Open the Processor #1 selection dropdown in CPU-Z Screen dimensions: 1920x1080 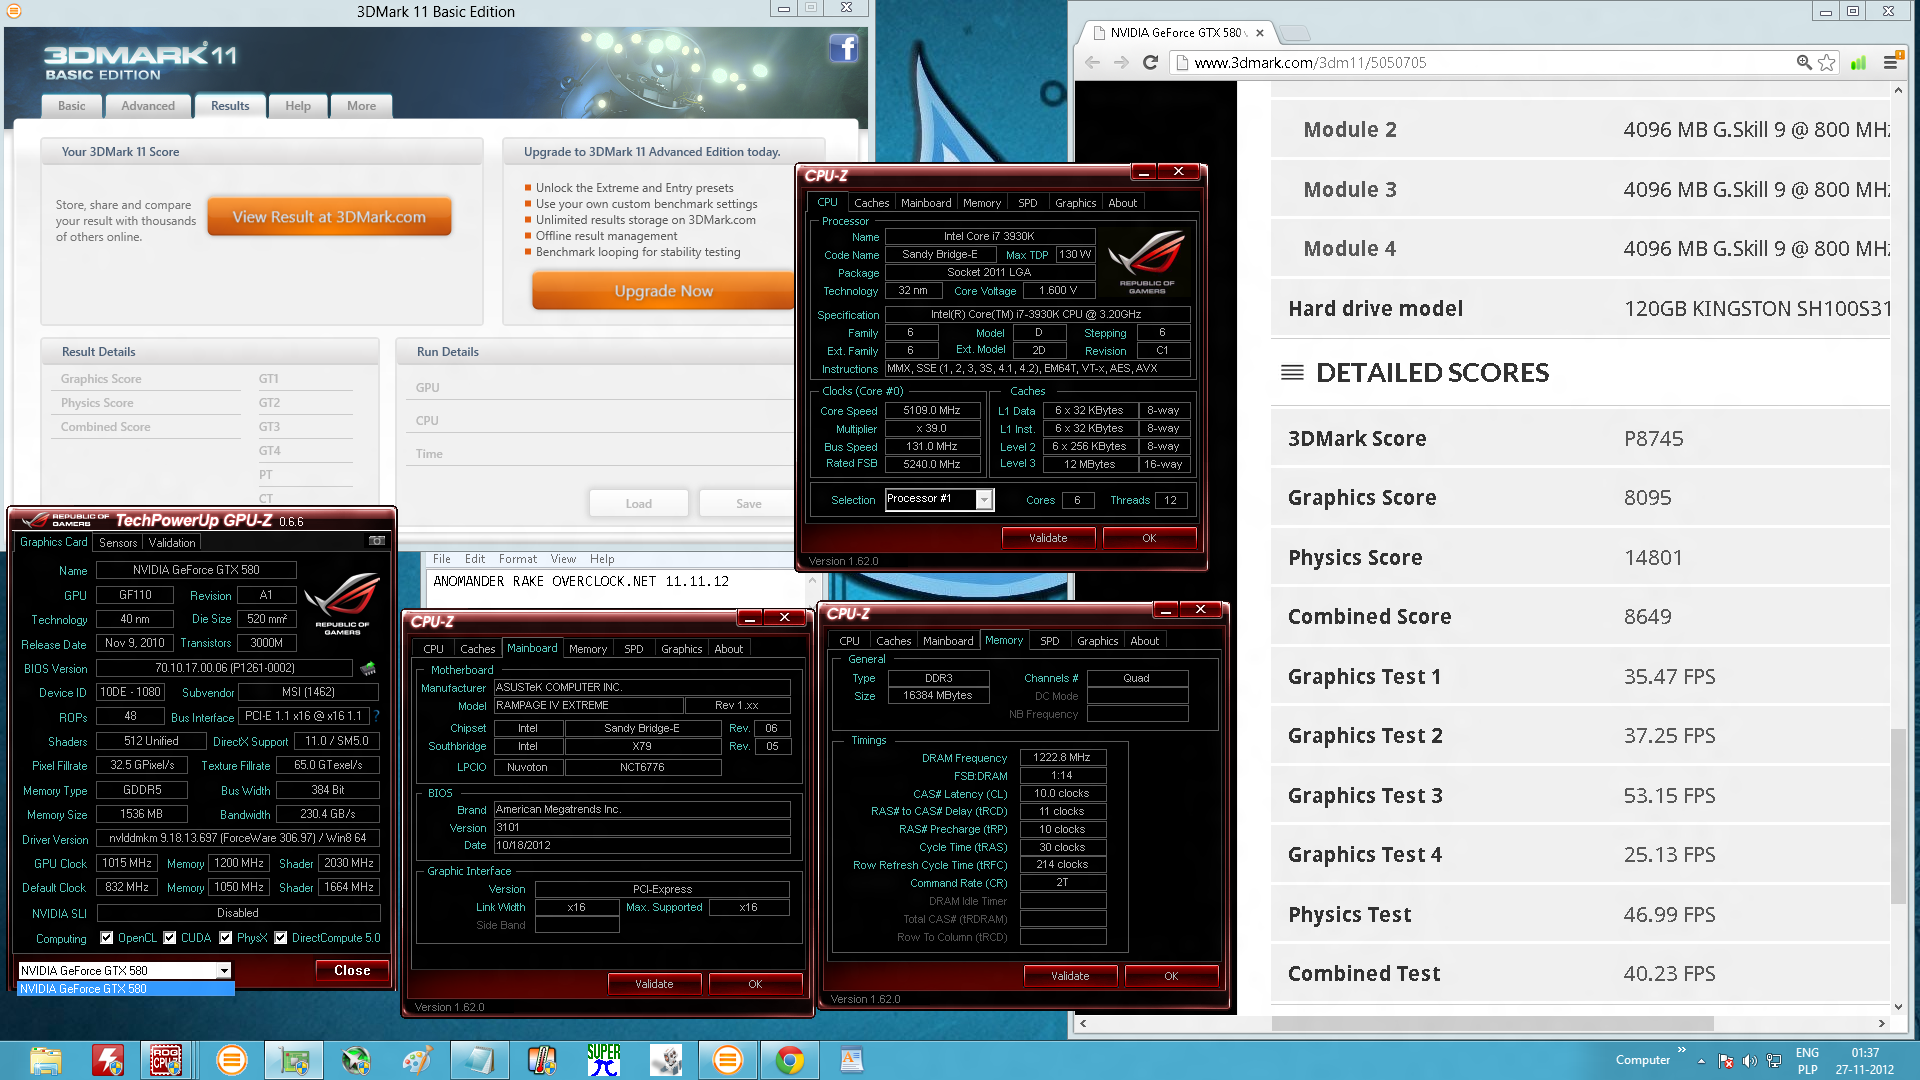point(984,500)
